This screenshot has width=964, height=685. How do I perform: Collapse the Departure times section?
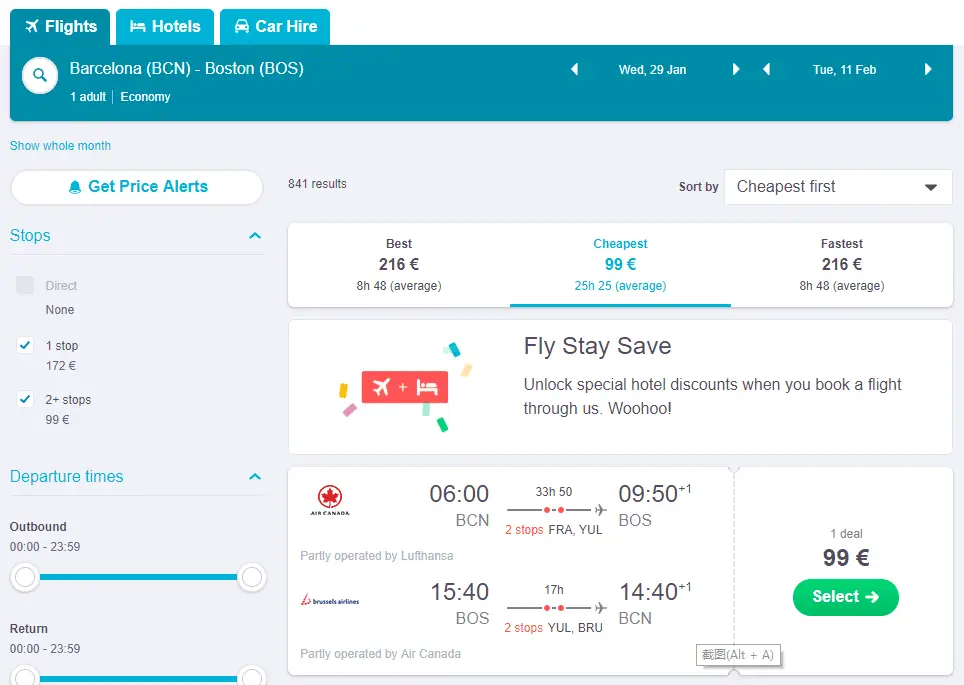(x=255, y=477)
